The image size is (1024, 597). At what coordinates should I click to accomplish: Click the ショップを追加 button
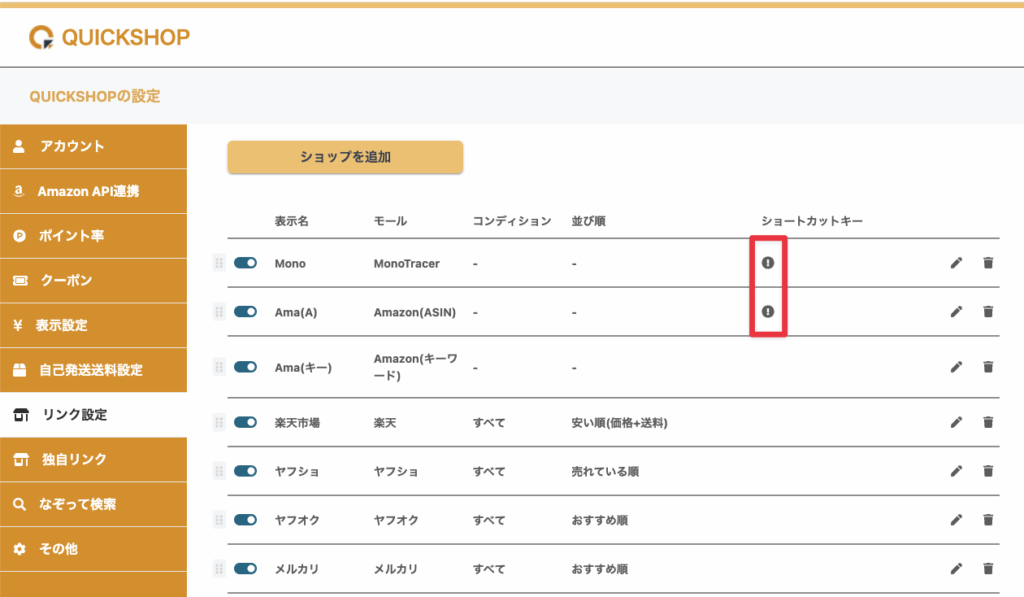point(345,157)
